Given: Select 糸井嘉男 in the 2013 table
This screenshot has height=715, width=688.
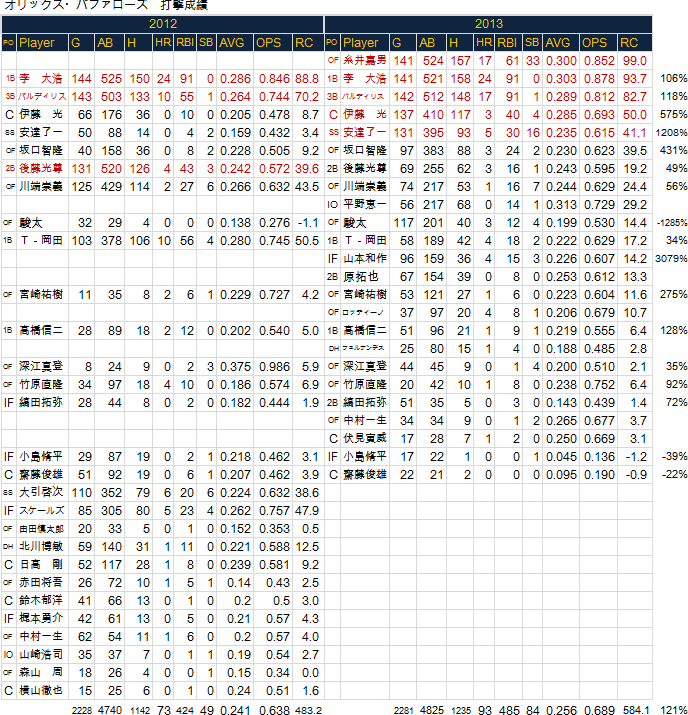Looking at the screenshot, I should tap(365, 60).
